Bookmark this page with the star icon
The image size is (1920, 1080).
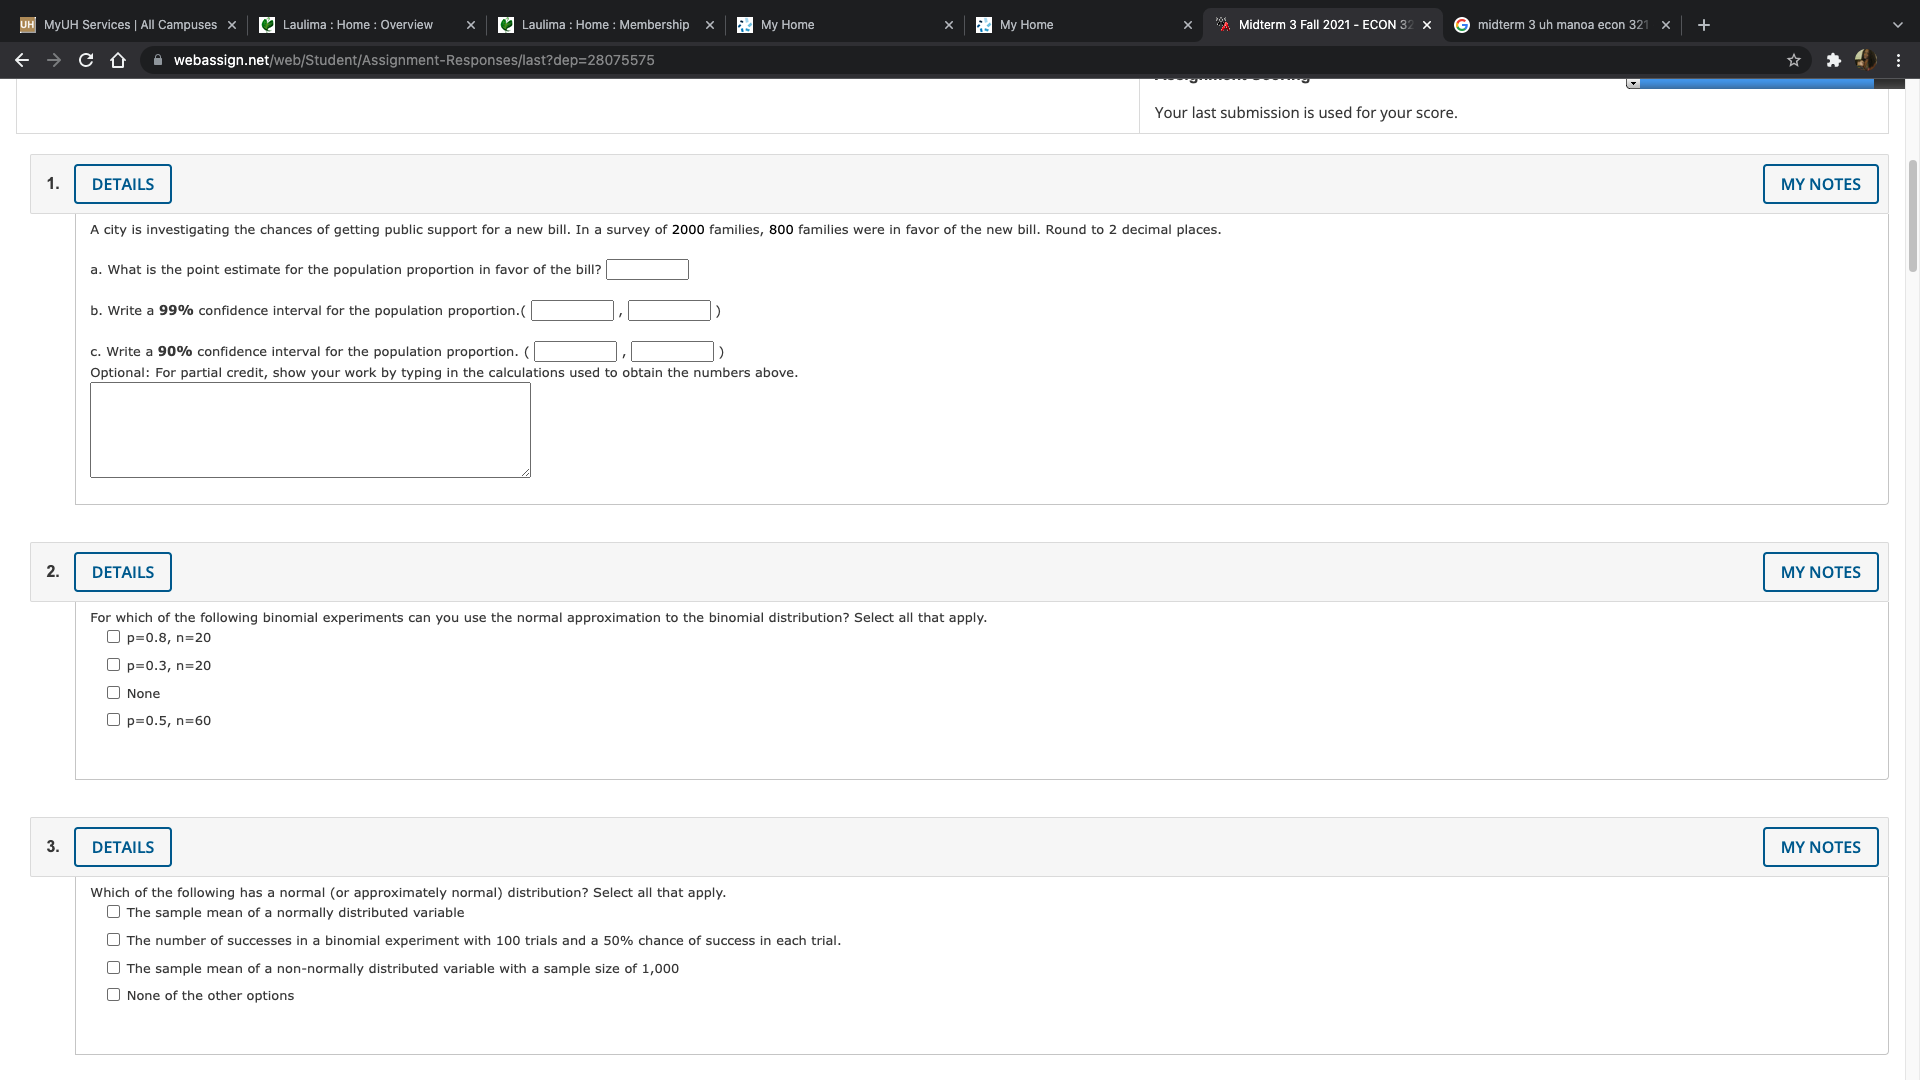pos(1794,60)
